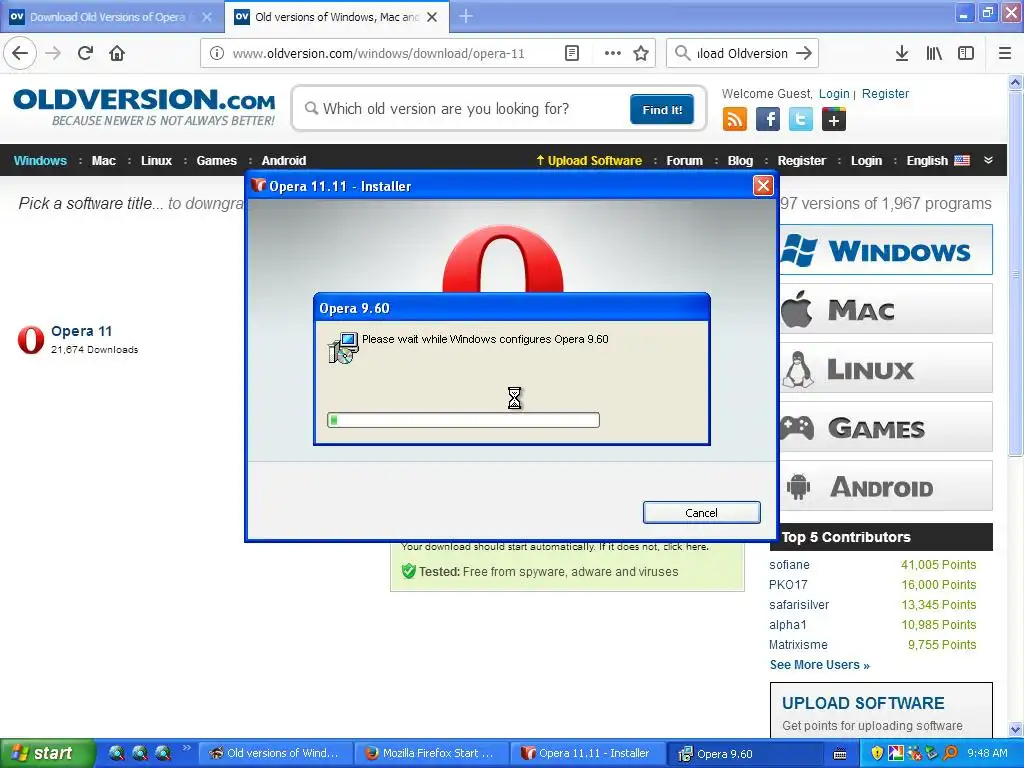The width and height of the screenshot is (1024, 768).
Task: Open the Firefox library icon
Action: tap(934, 53)
